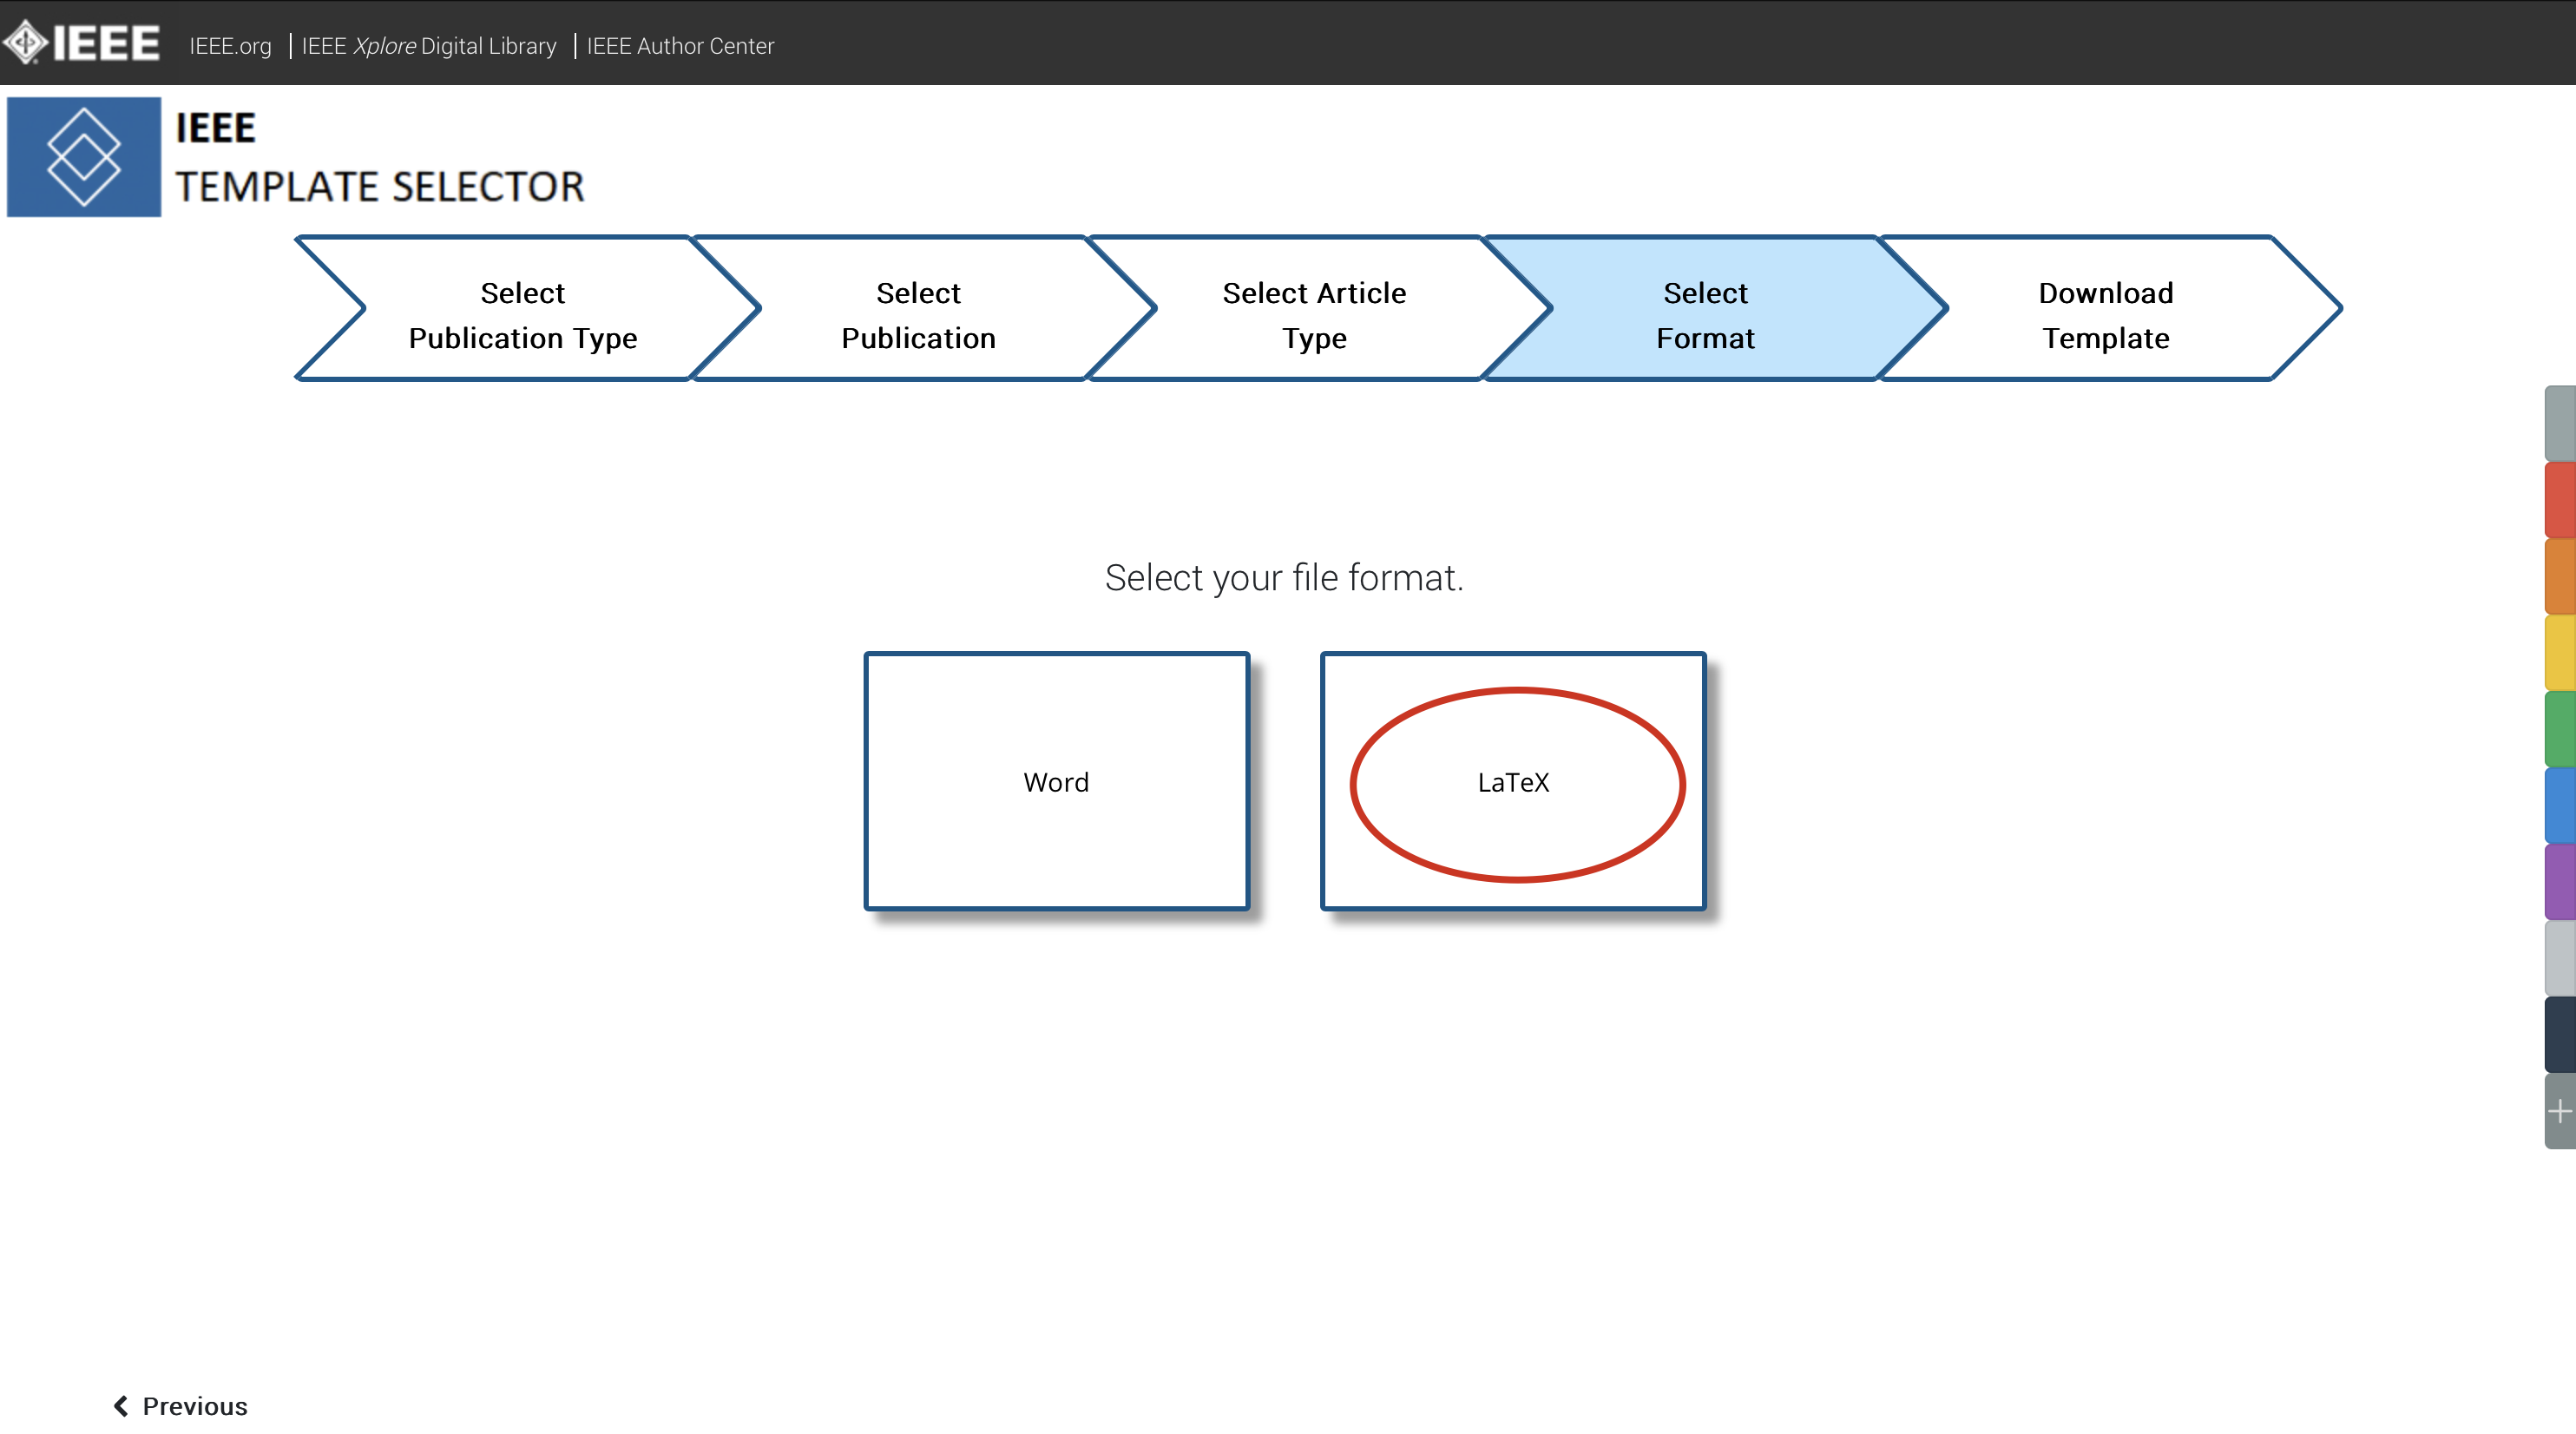Select the orange side tab swatch
The width and height of the screenshot is (2576, 1434).
click(x=2560, y=577)
